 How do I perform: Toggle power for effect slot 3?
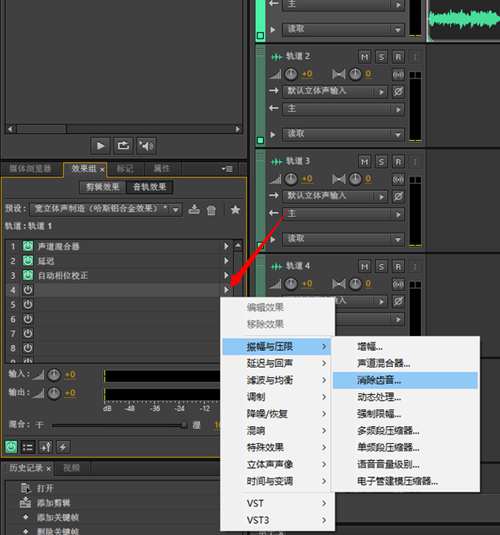click(x=28, y=275)
